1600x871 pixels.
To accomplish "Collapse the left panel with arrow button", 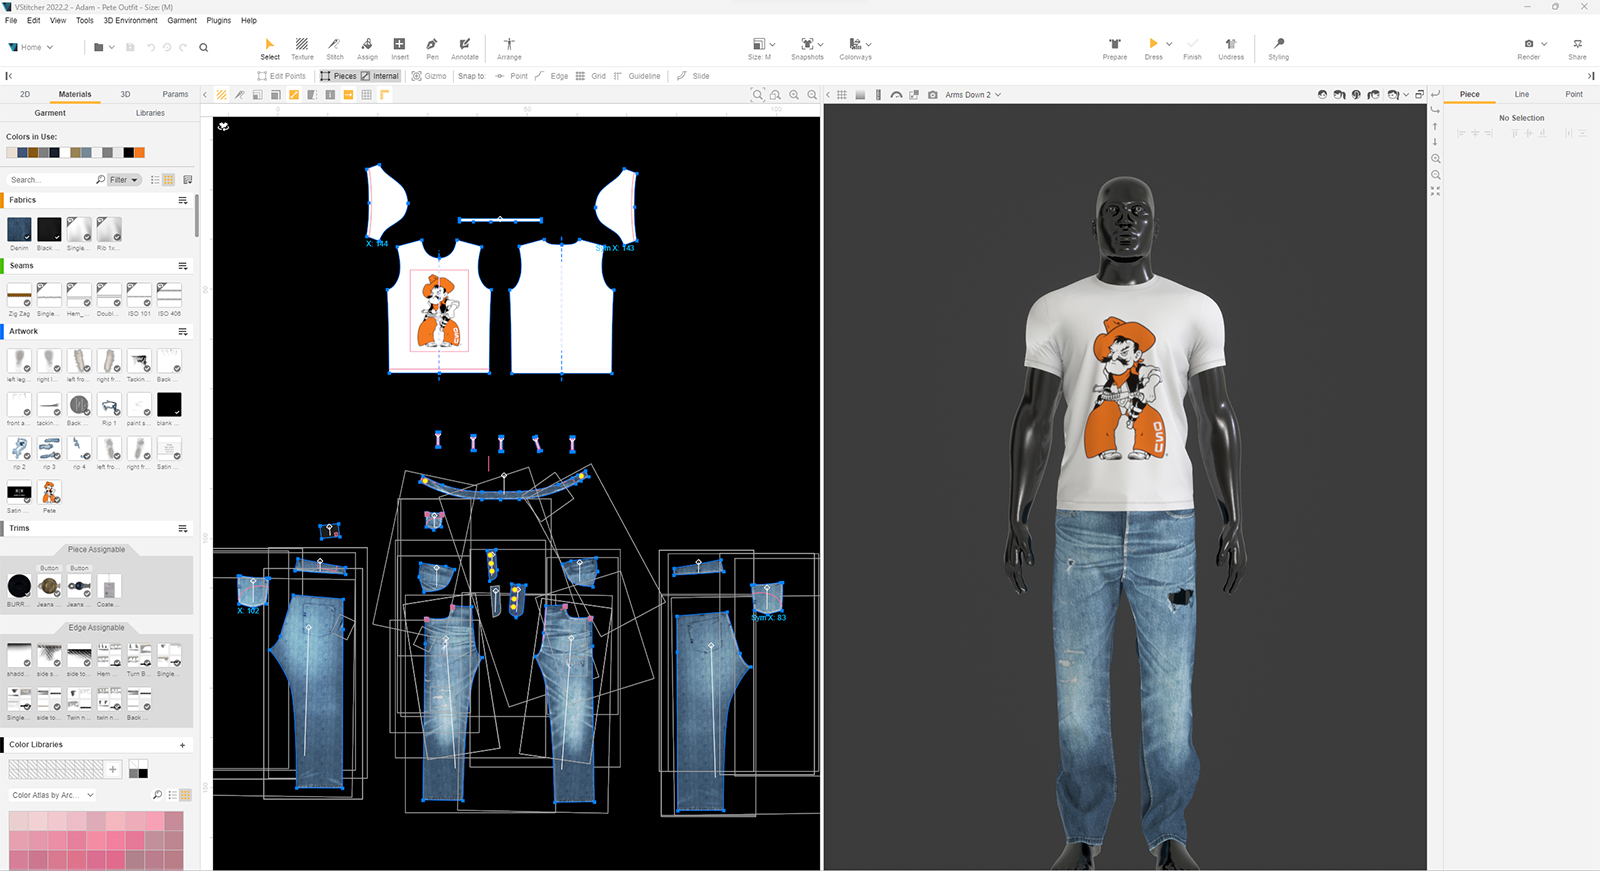I will click(x=9, y=76).
